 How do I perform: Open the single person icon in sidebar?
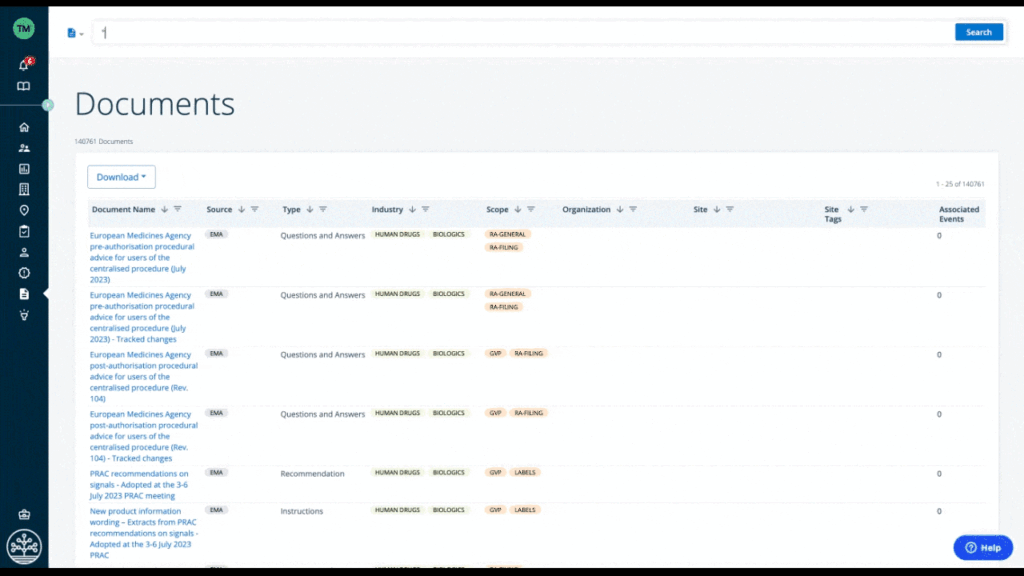24,252
